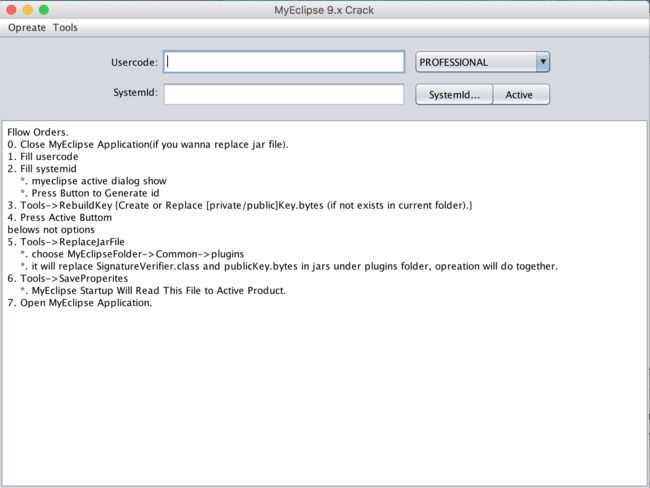Click 'myeclipse active dialog show' line

pos(94,181)
